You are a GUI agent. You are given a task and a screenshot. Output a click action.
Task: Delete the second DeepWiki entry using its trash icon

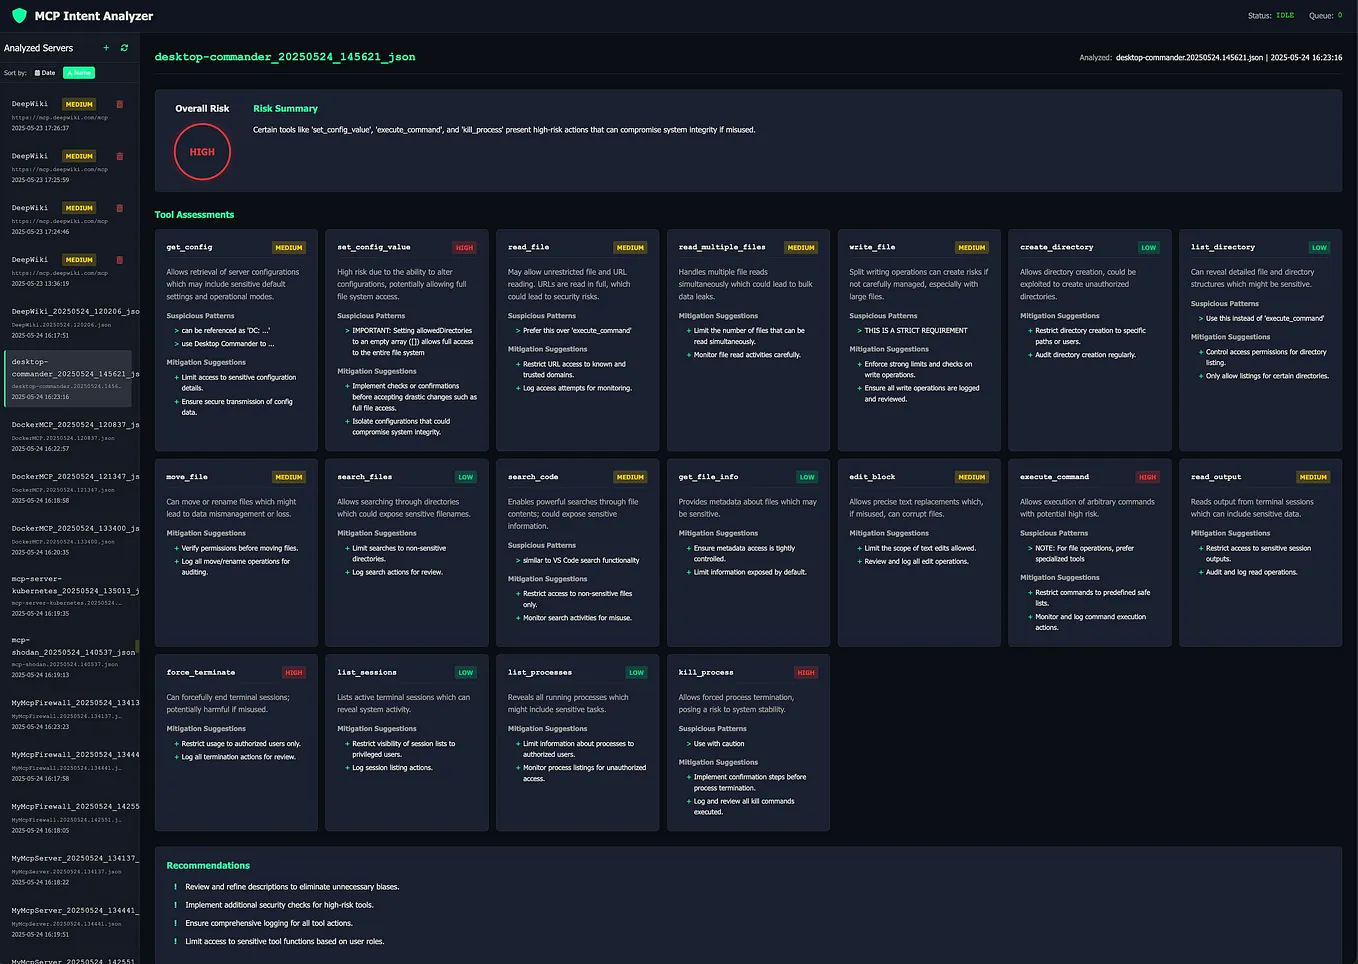coord(119,156)
